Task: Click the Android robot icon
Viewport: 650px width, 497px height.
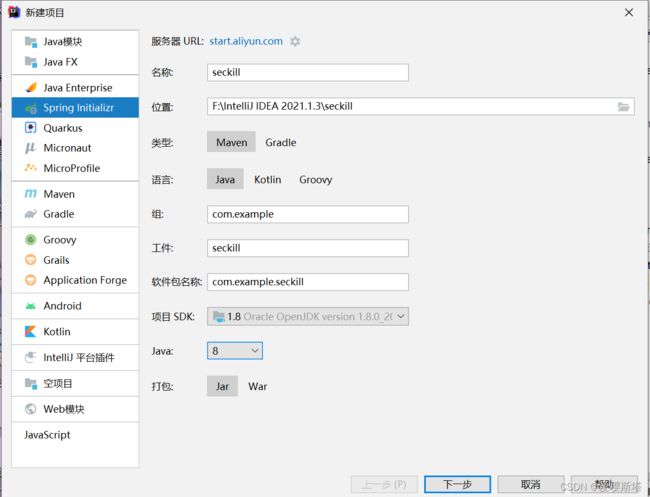Action: tap(31, 306)
